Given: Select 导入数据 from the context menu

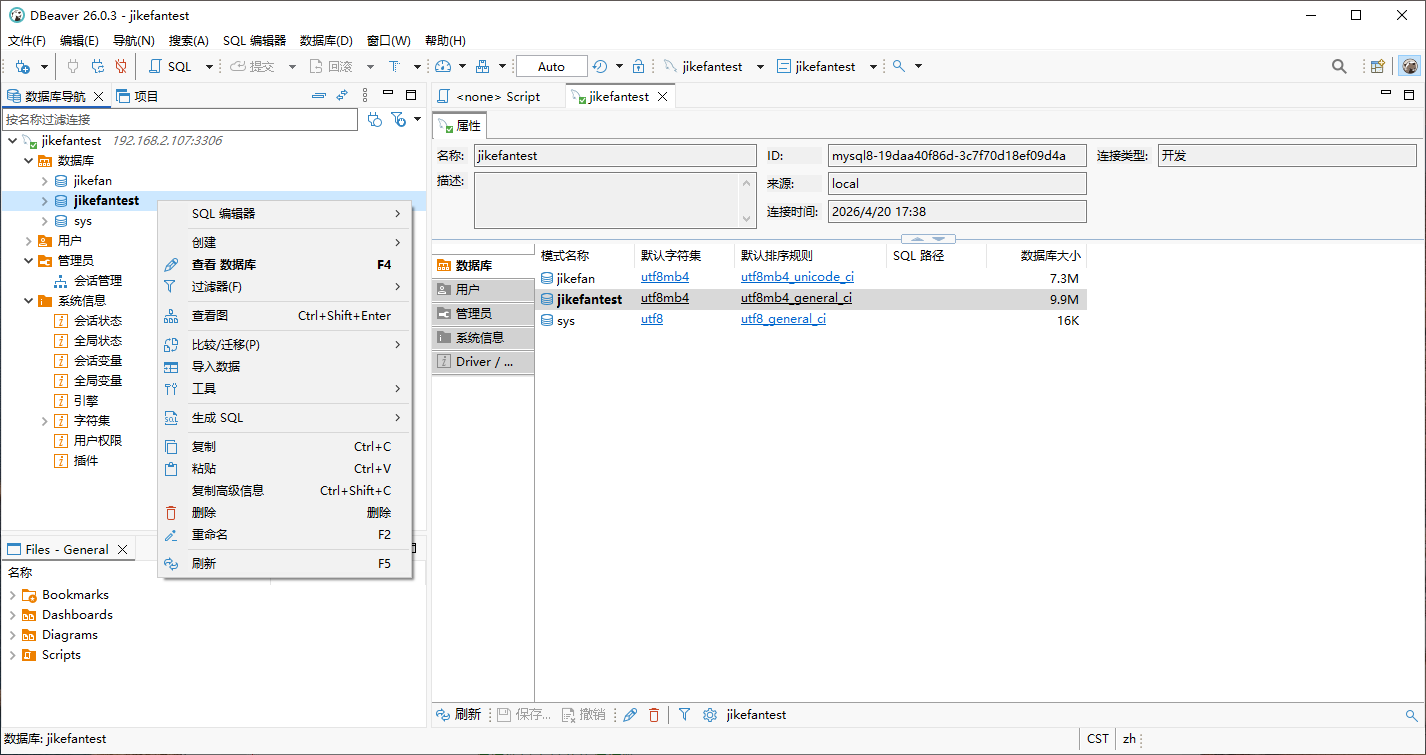Looking at the screenshot, I should (216, 366).
